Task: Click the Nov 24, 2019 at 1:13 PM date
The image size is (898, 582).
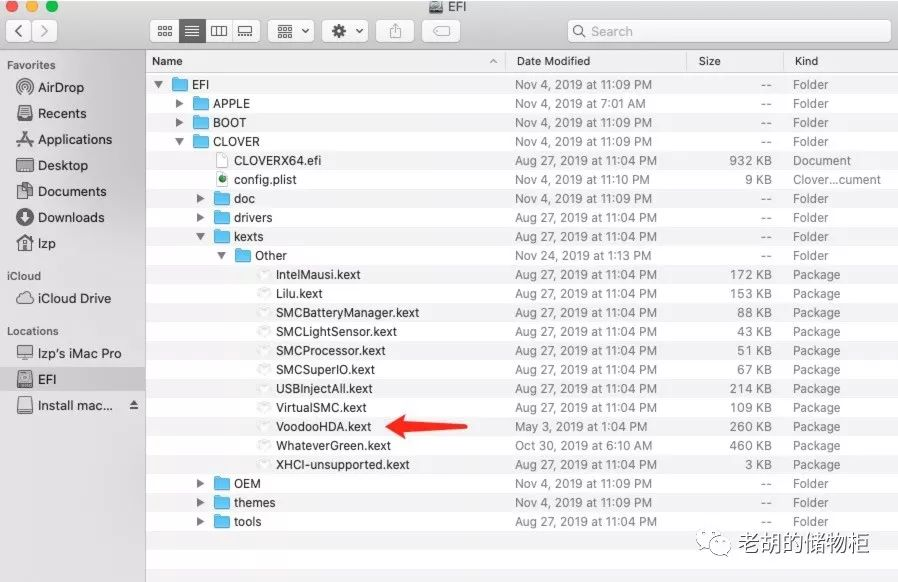Action: pos(583,255)
